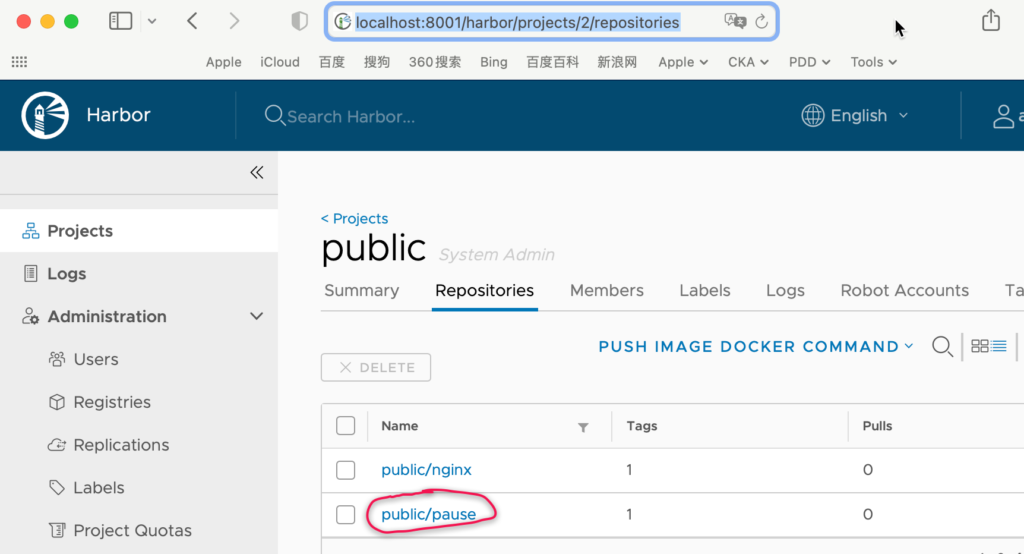
Task: Switch to list view icon
Action: (x=999, y=346)
